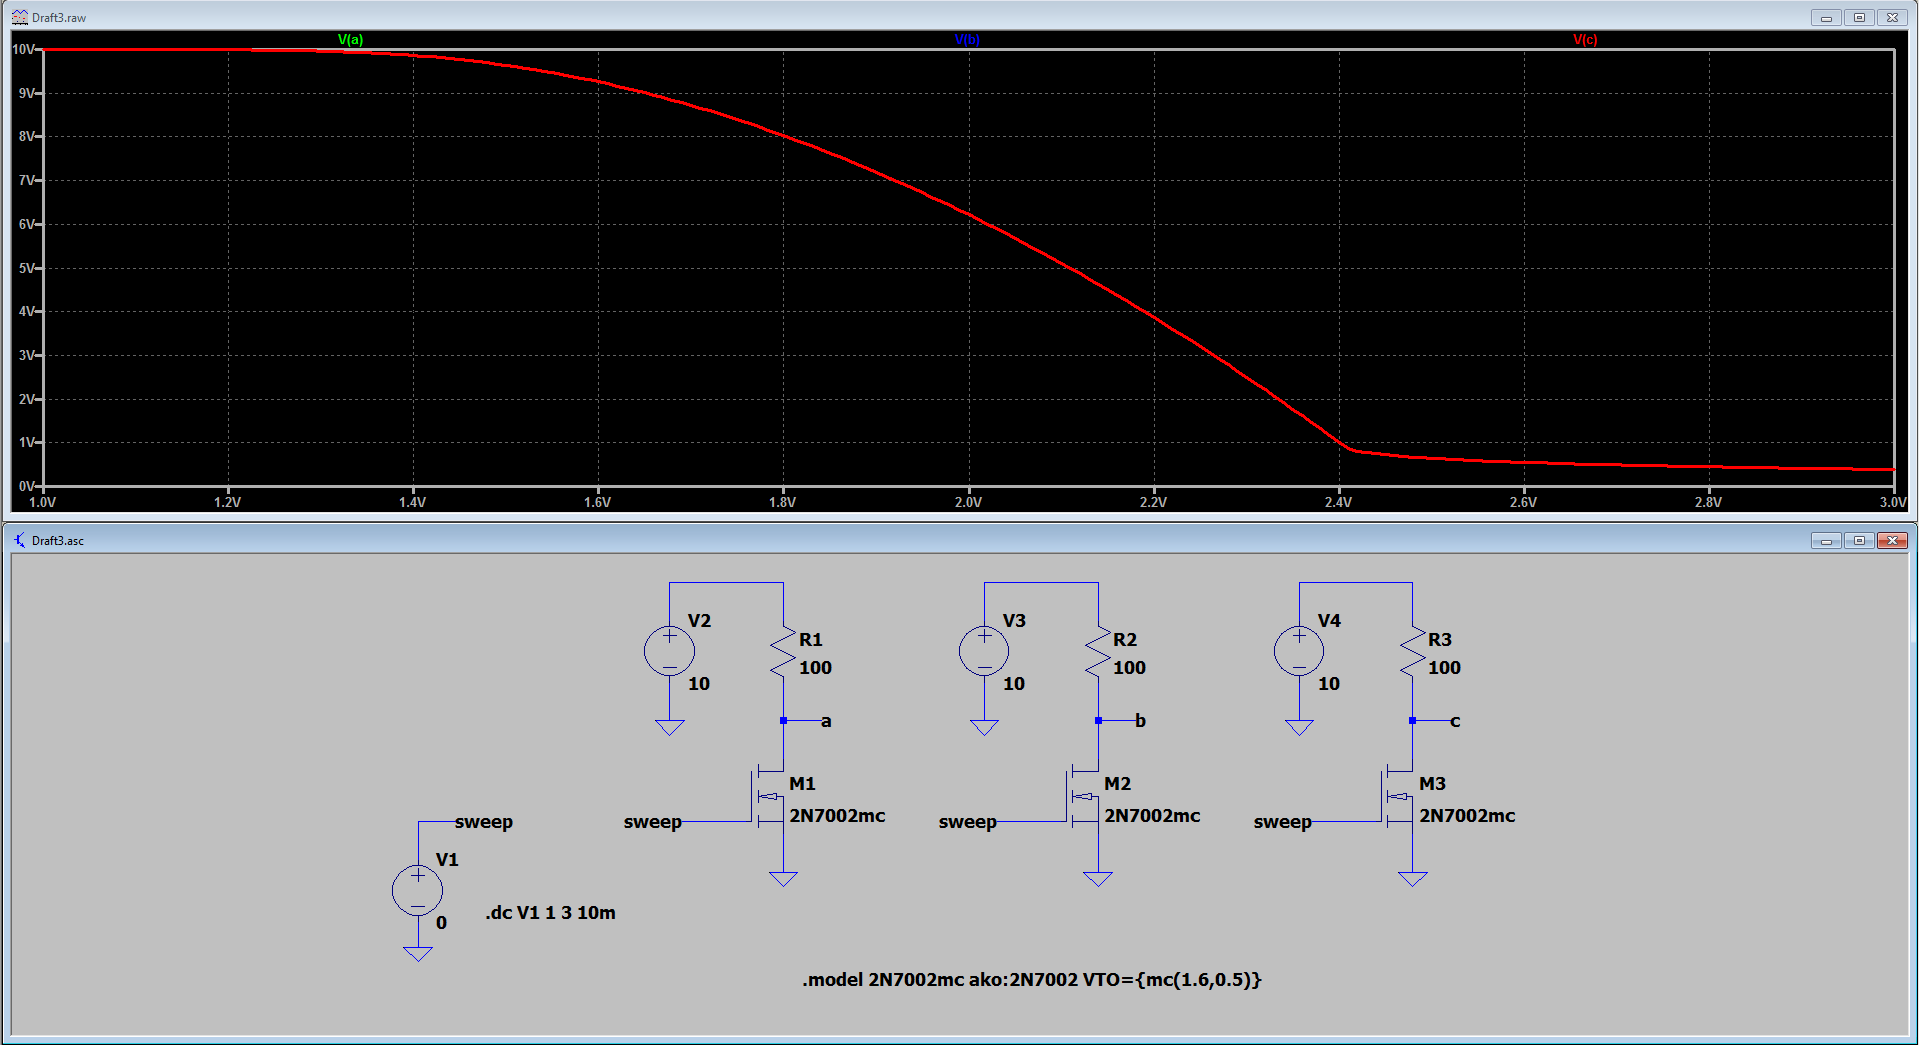
Task: Click the ground symbol under V3
Action: (984, 727)
